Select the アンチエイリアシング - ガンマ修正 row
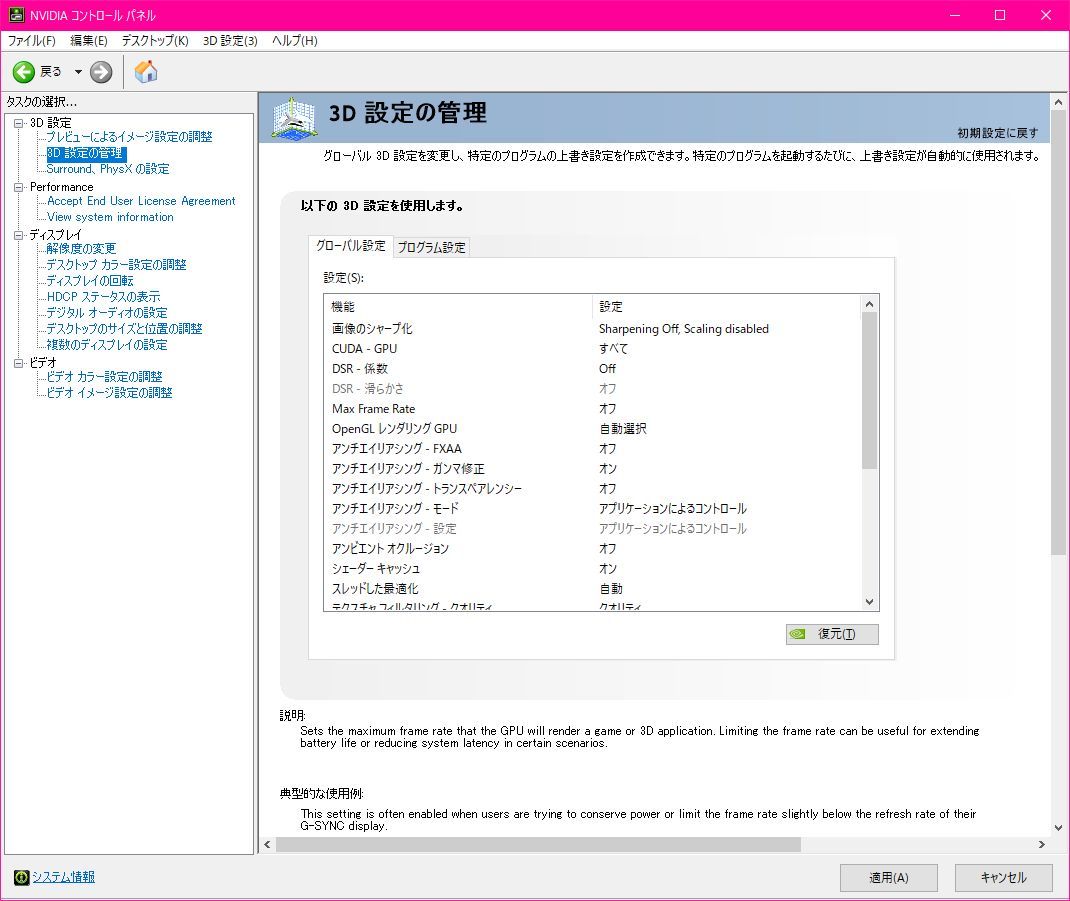1070x901 pixels. pos(592,469)
